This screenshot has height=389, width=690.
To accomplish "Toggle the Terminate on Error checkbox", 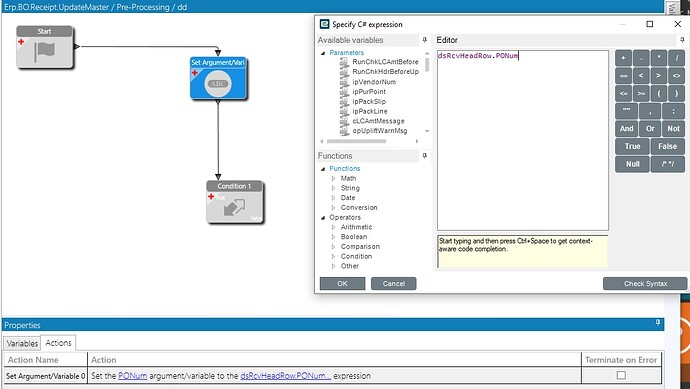I will (x=621, y=375).
